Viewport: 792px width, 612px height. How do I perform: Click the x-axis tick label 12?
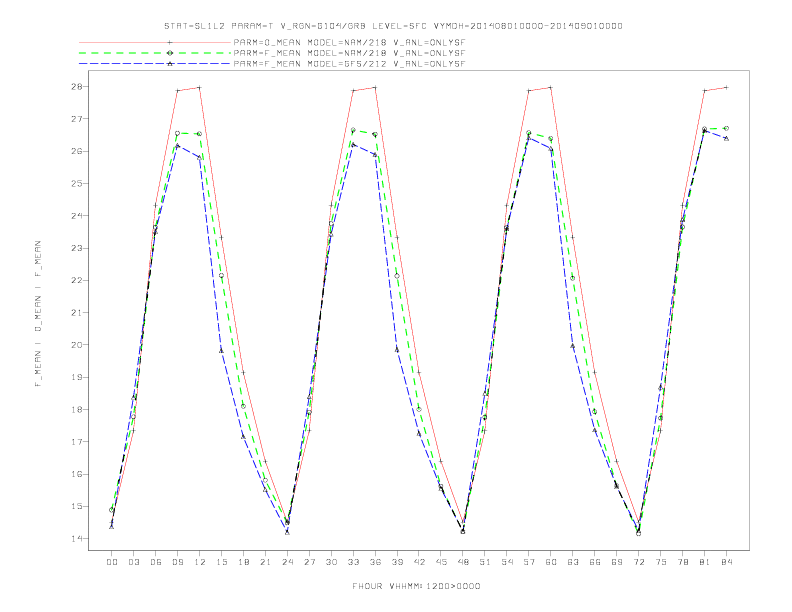(200, 562)
